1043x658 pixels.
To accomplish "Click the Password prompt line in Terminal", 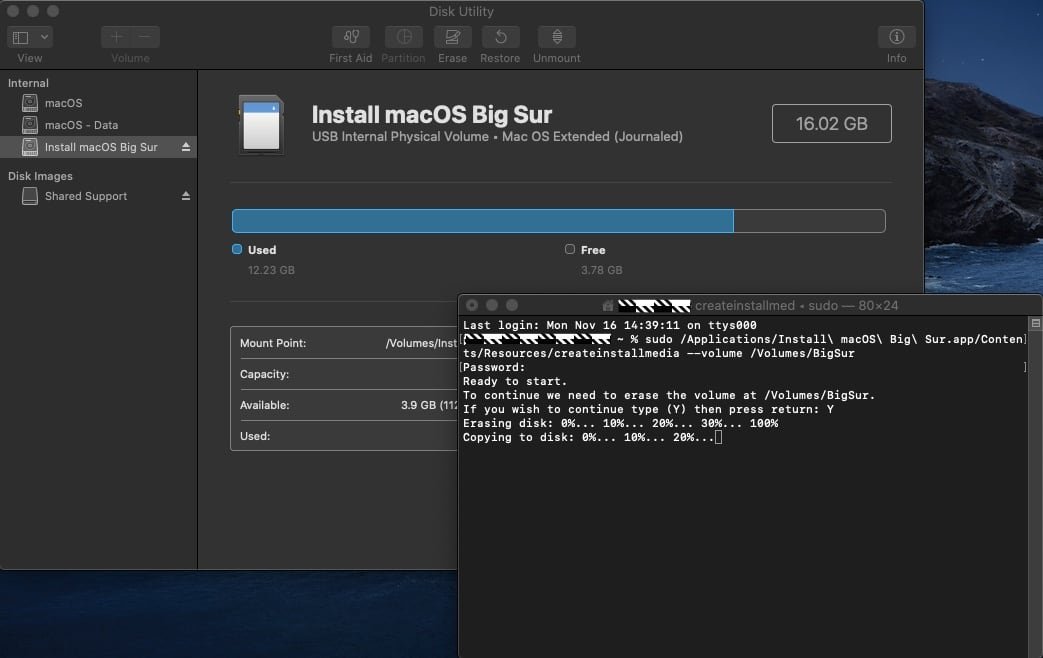I will 494,367.
